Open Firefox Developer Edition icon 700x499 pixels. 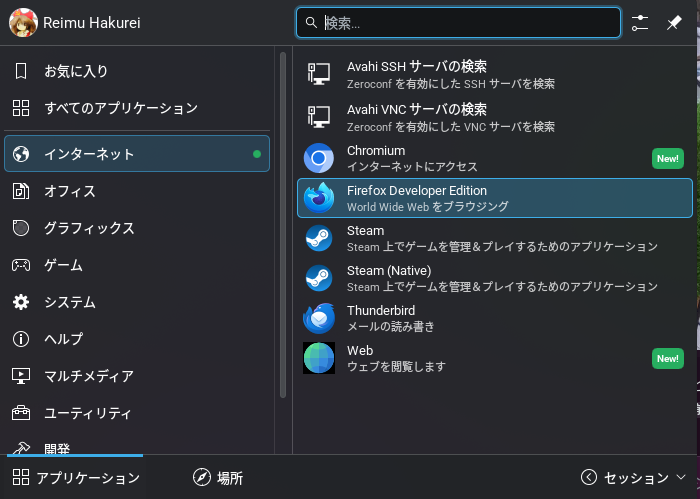(x=319, y=198)
